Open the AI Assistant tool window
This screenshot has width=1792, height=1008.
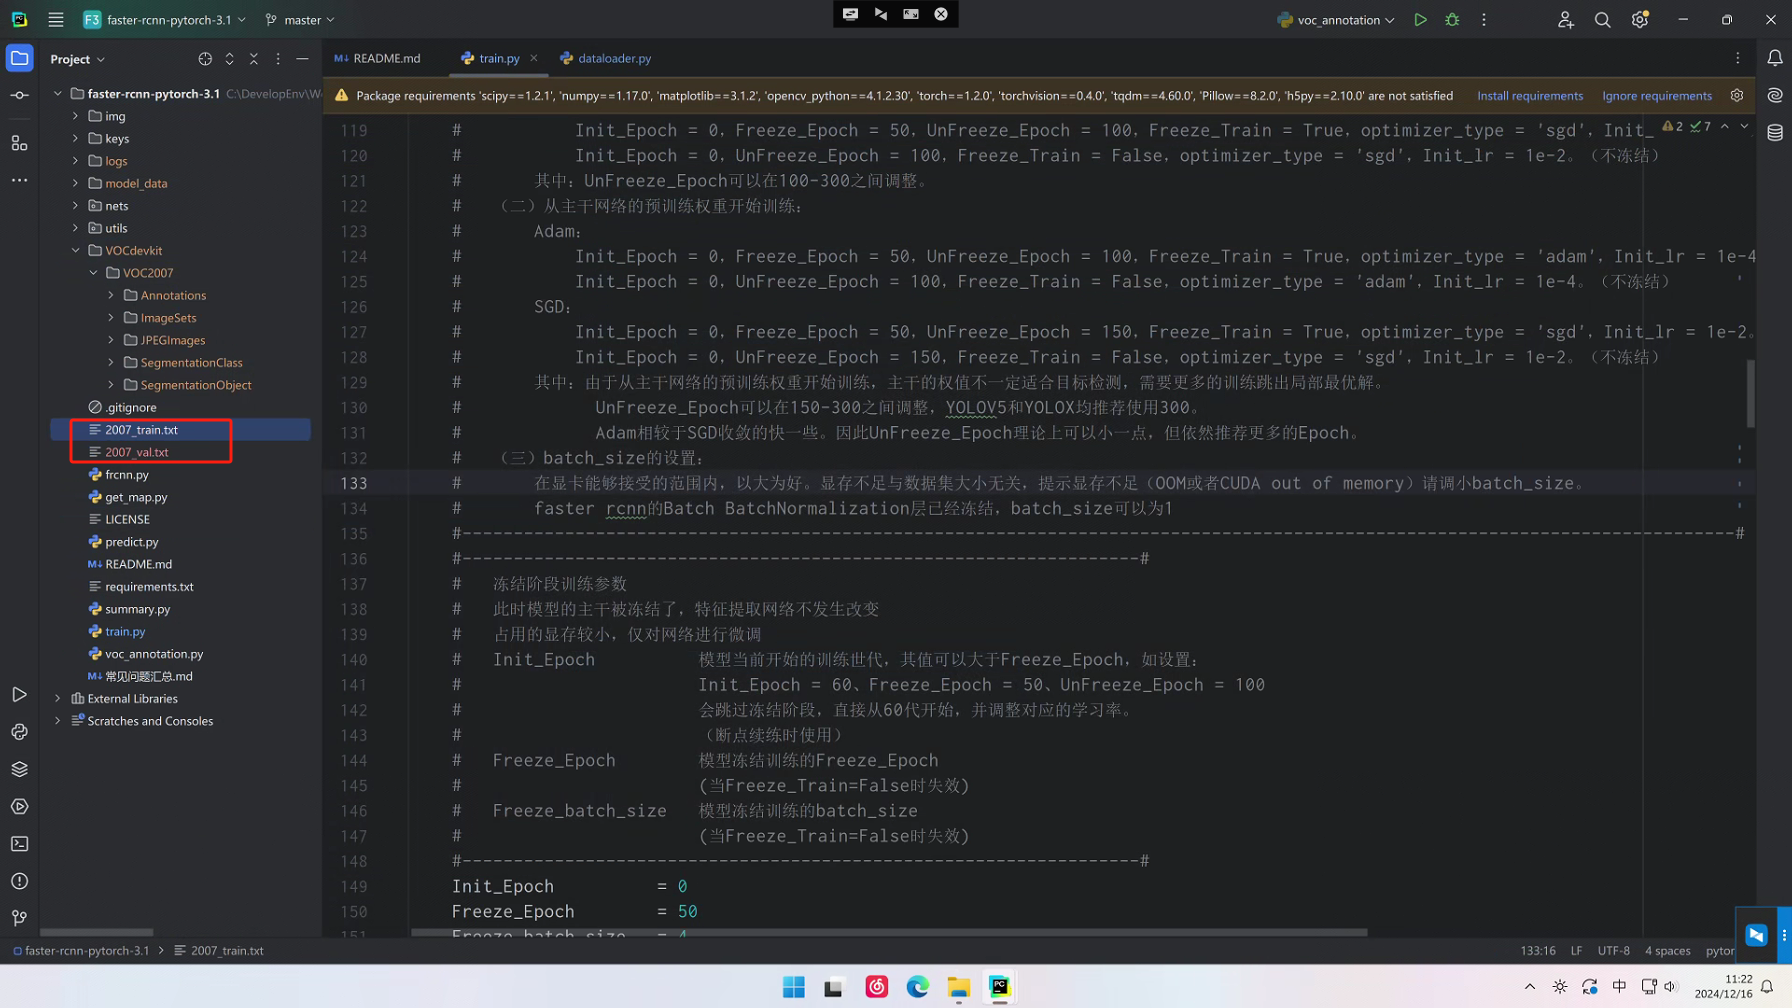(x=1775, y=96)
